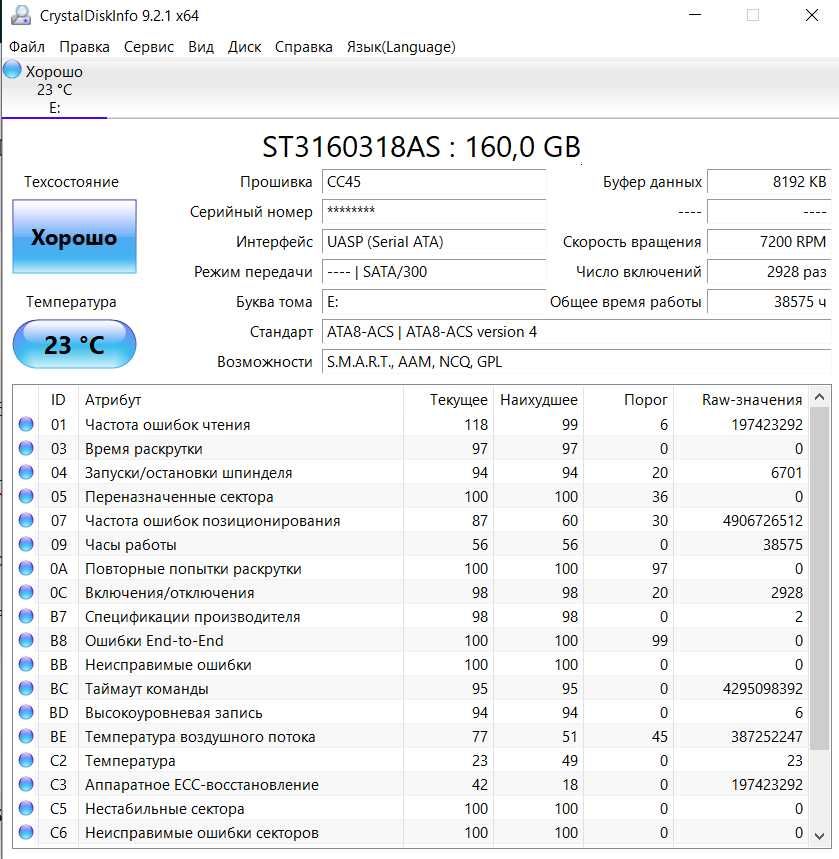This screenshot has width=839, height=859.
Task: Open the Диск menu
Action: [x=244, y=47]
